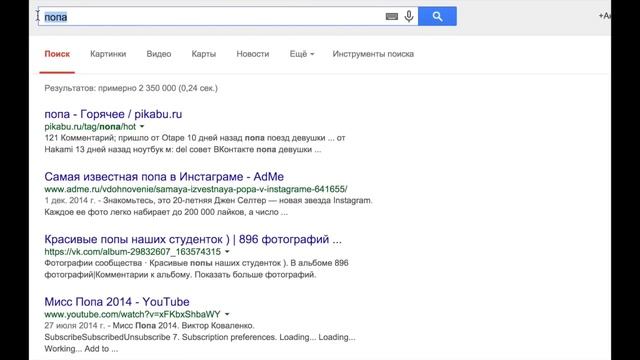Expand the Ещё dropdown menu
The width and height of the screenshot is (640, 360).
coord(302,54)
